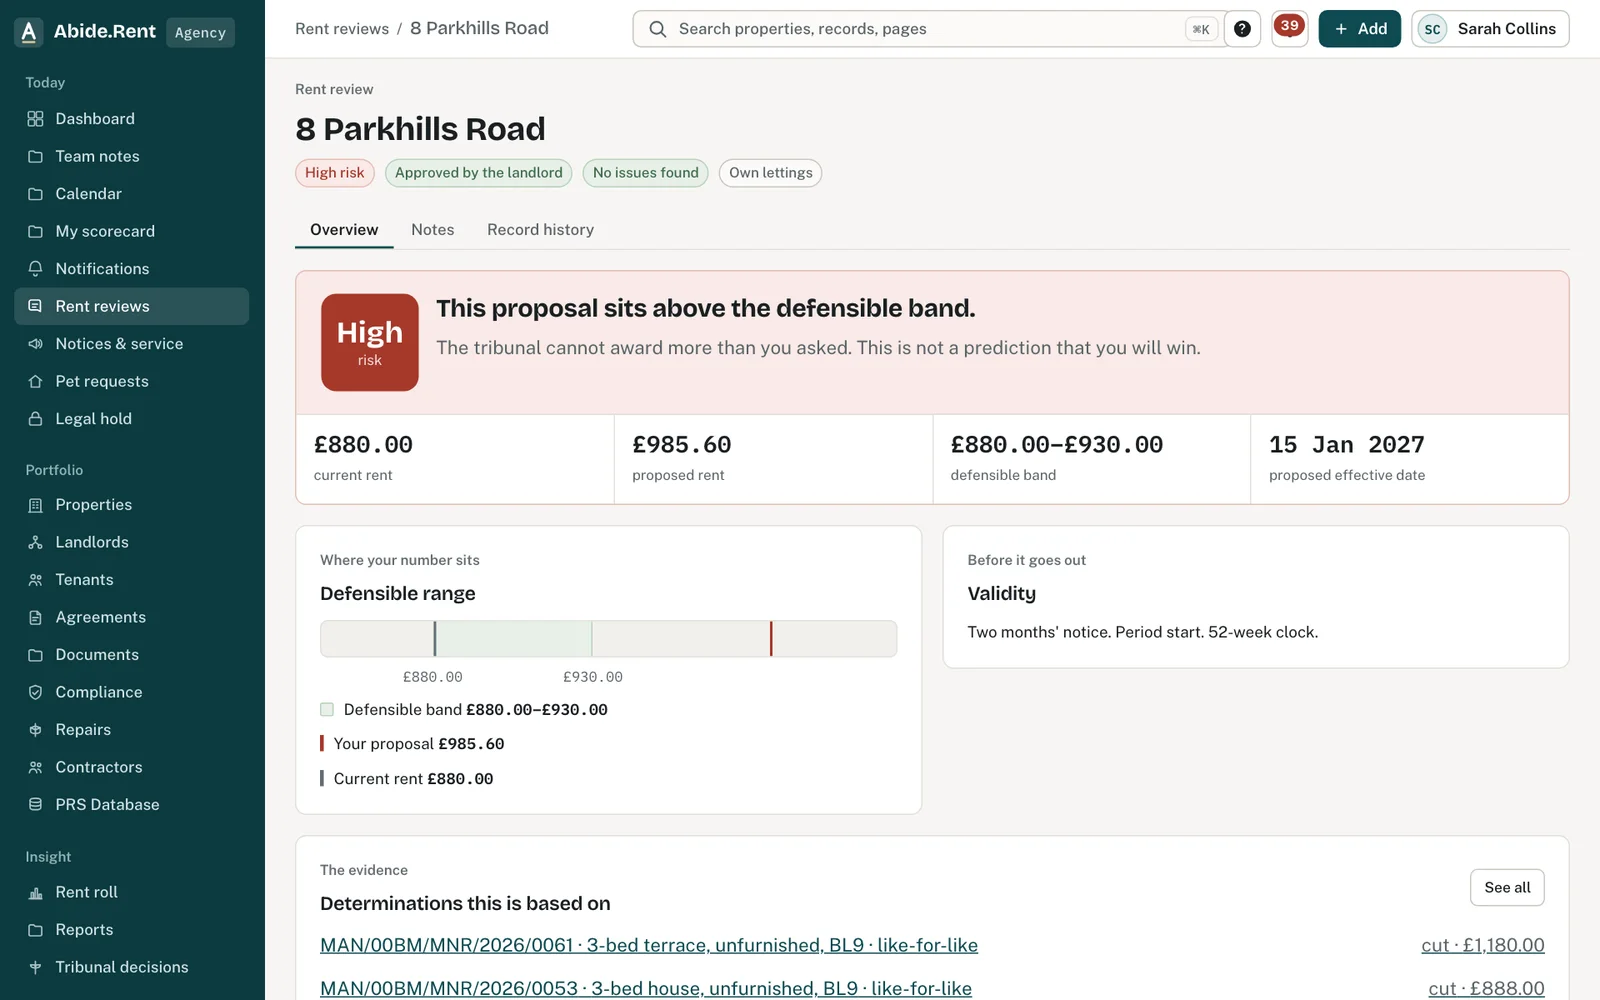Viewport: 1600px width, 1000px height.
Task: Click the Pet requests home icon
Action: pos(35,381)
